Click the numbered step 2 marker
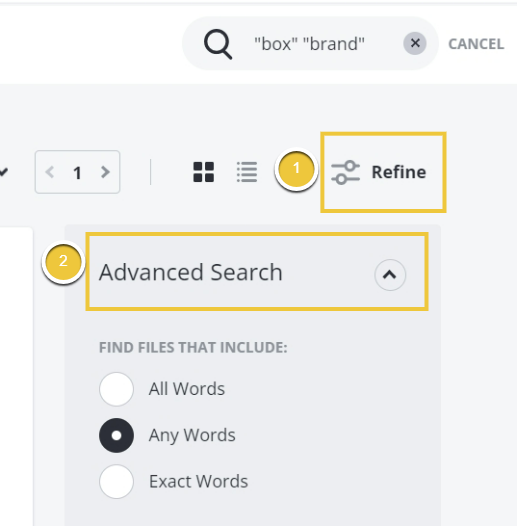The image size is (517, 526). coord(63,261)
